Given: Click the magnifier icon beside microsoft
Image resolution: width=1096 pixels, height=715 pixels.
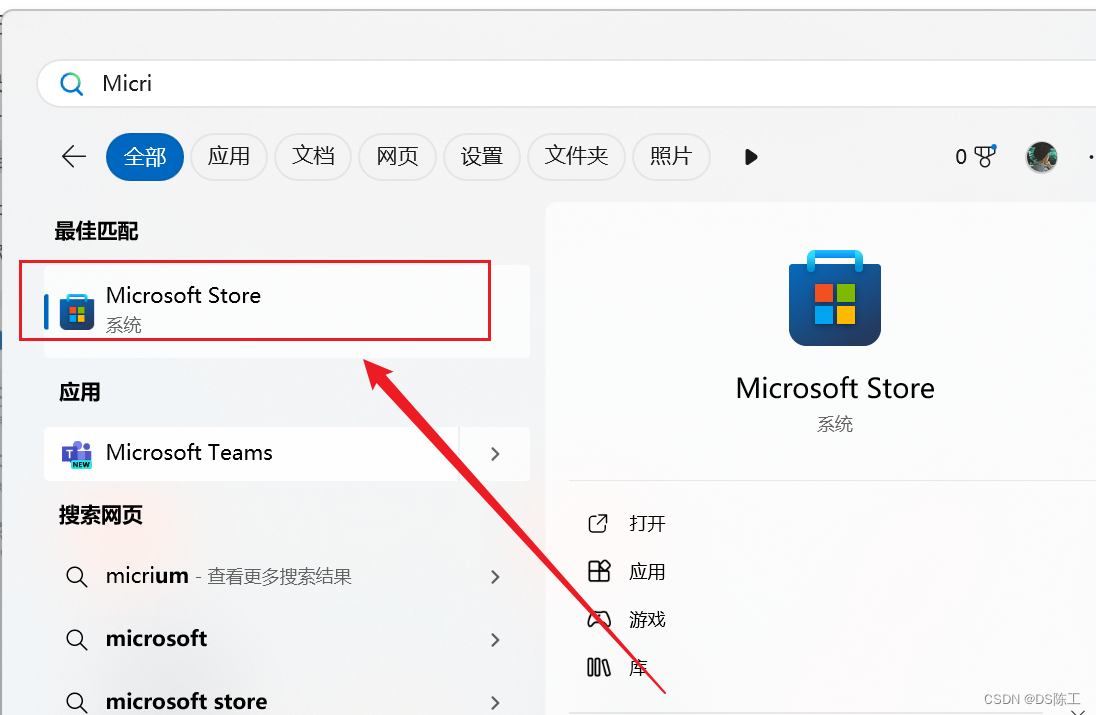Looking at the screenshot, I should tap(76, 640).
